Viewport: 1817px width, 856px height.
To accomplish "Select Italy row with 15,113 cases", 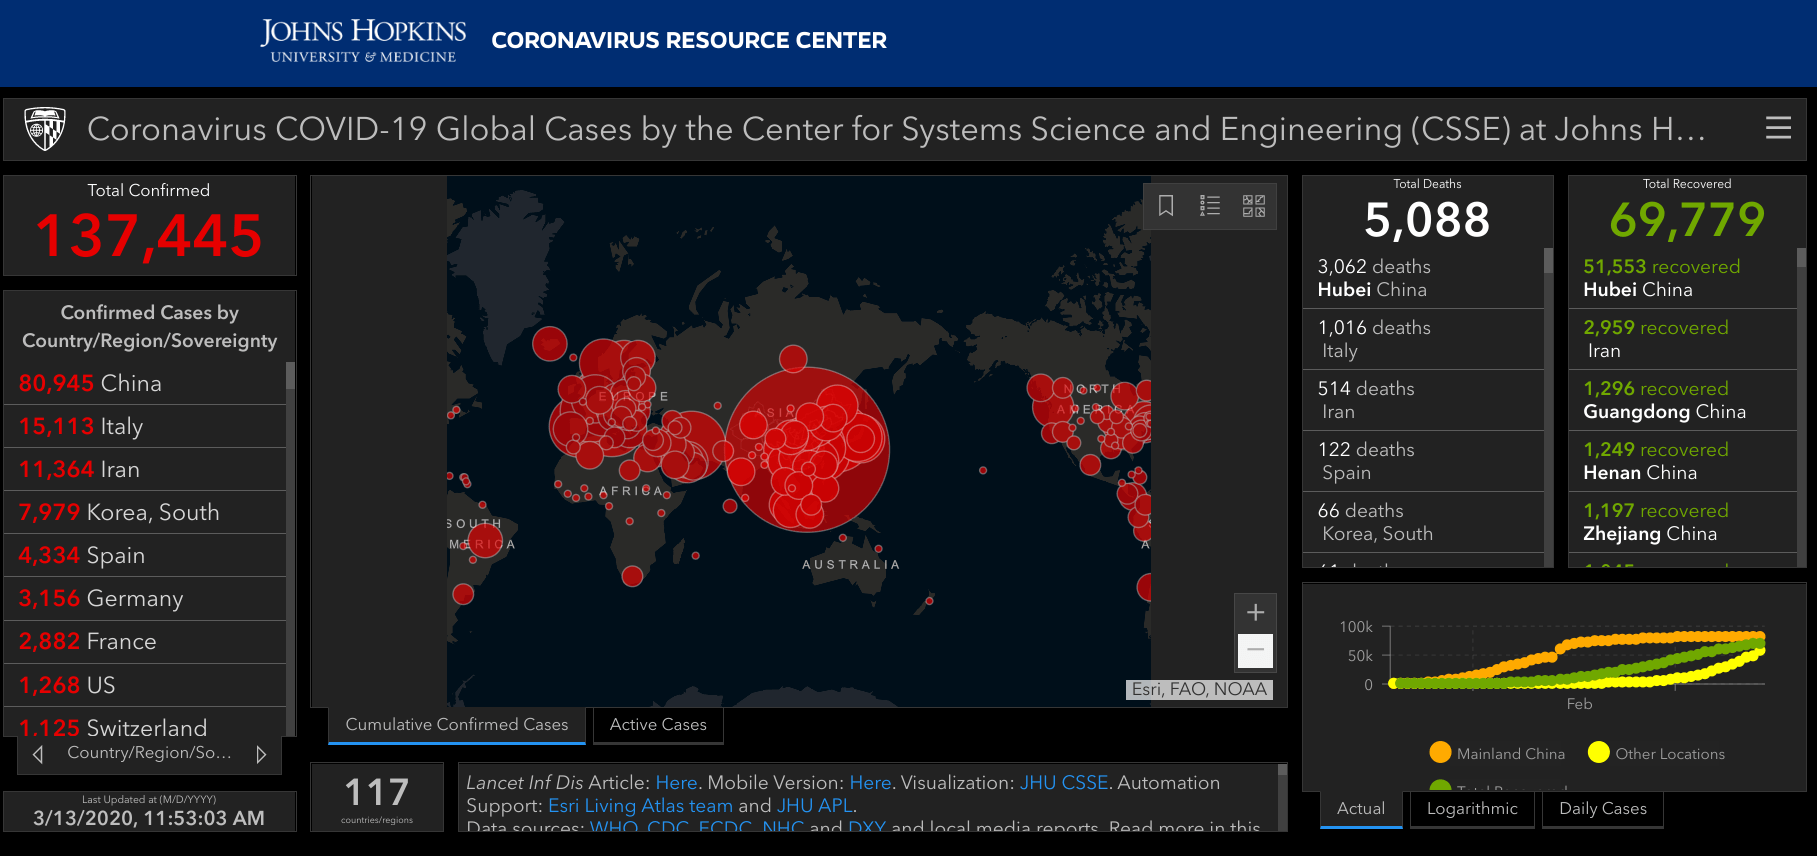I will (145, 426).
